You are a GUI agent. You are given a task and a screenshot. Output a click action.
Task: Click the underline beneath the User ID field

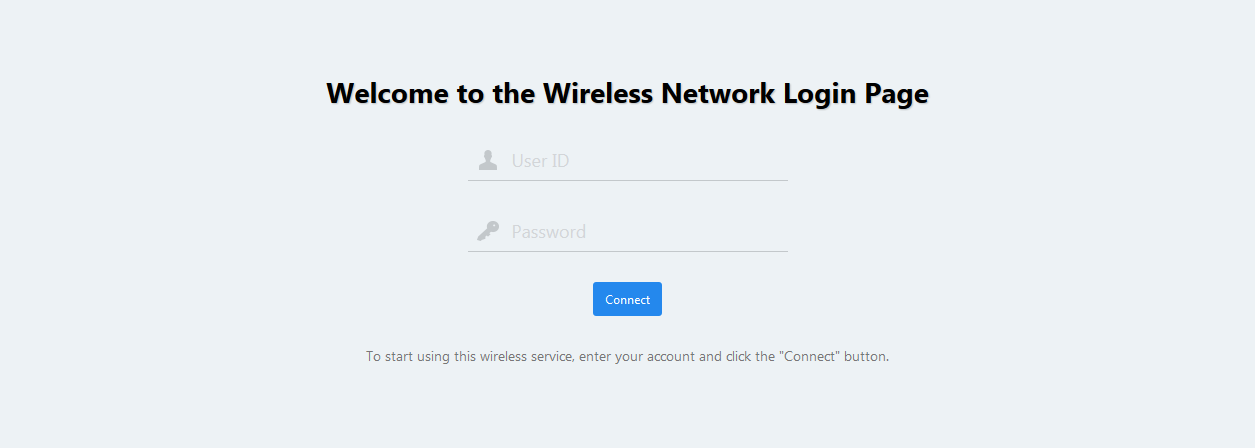[x=627, y=180]
